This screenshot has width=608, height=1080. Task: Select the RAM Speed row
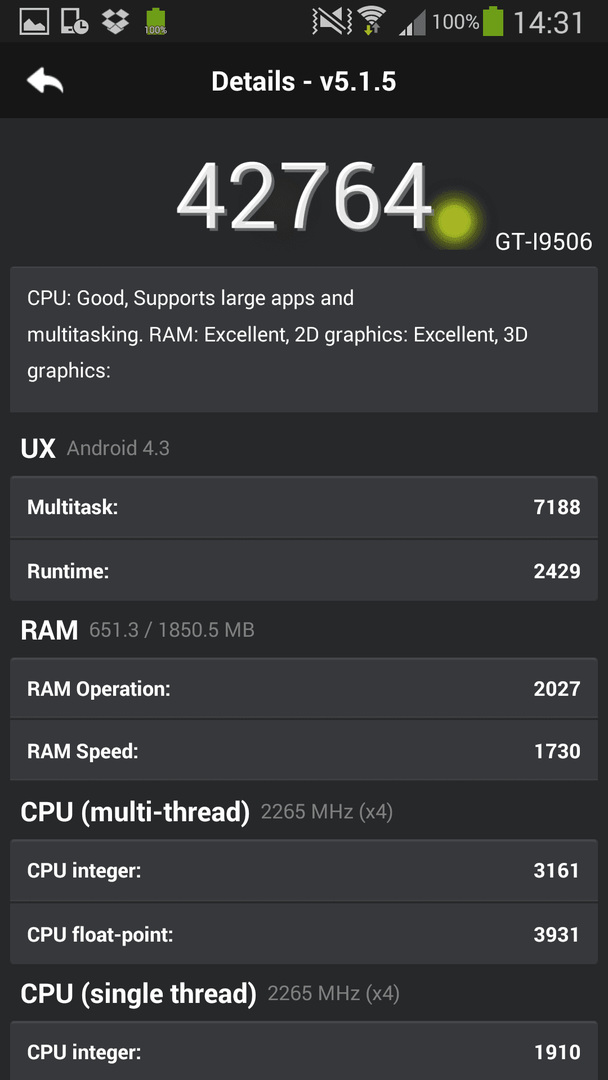304,751
